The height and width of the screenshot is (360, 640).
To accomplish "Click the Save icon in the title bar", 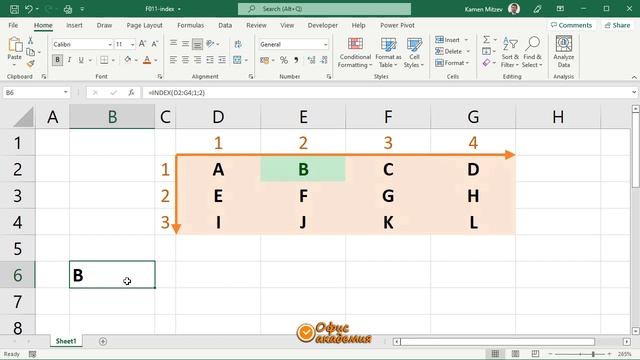I will coord(14,9).
